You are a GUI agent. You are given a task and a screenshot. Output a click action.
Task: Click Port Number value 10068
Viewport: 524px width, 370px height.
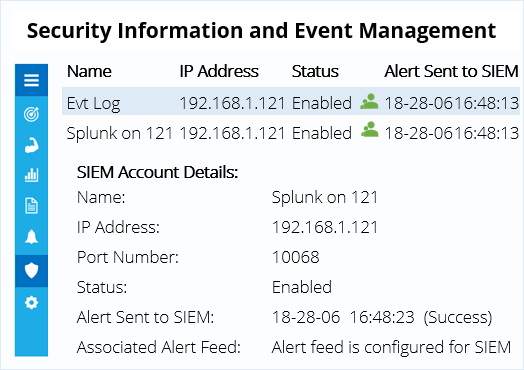click(296, 257)
